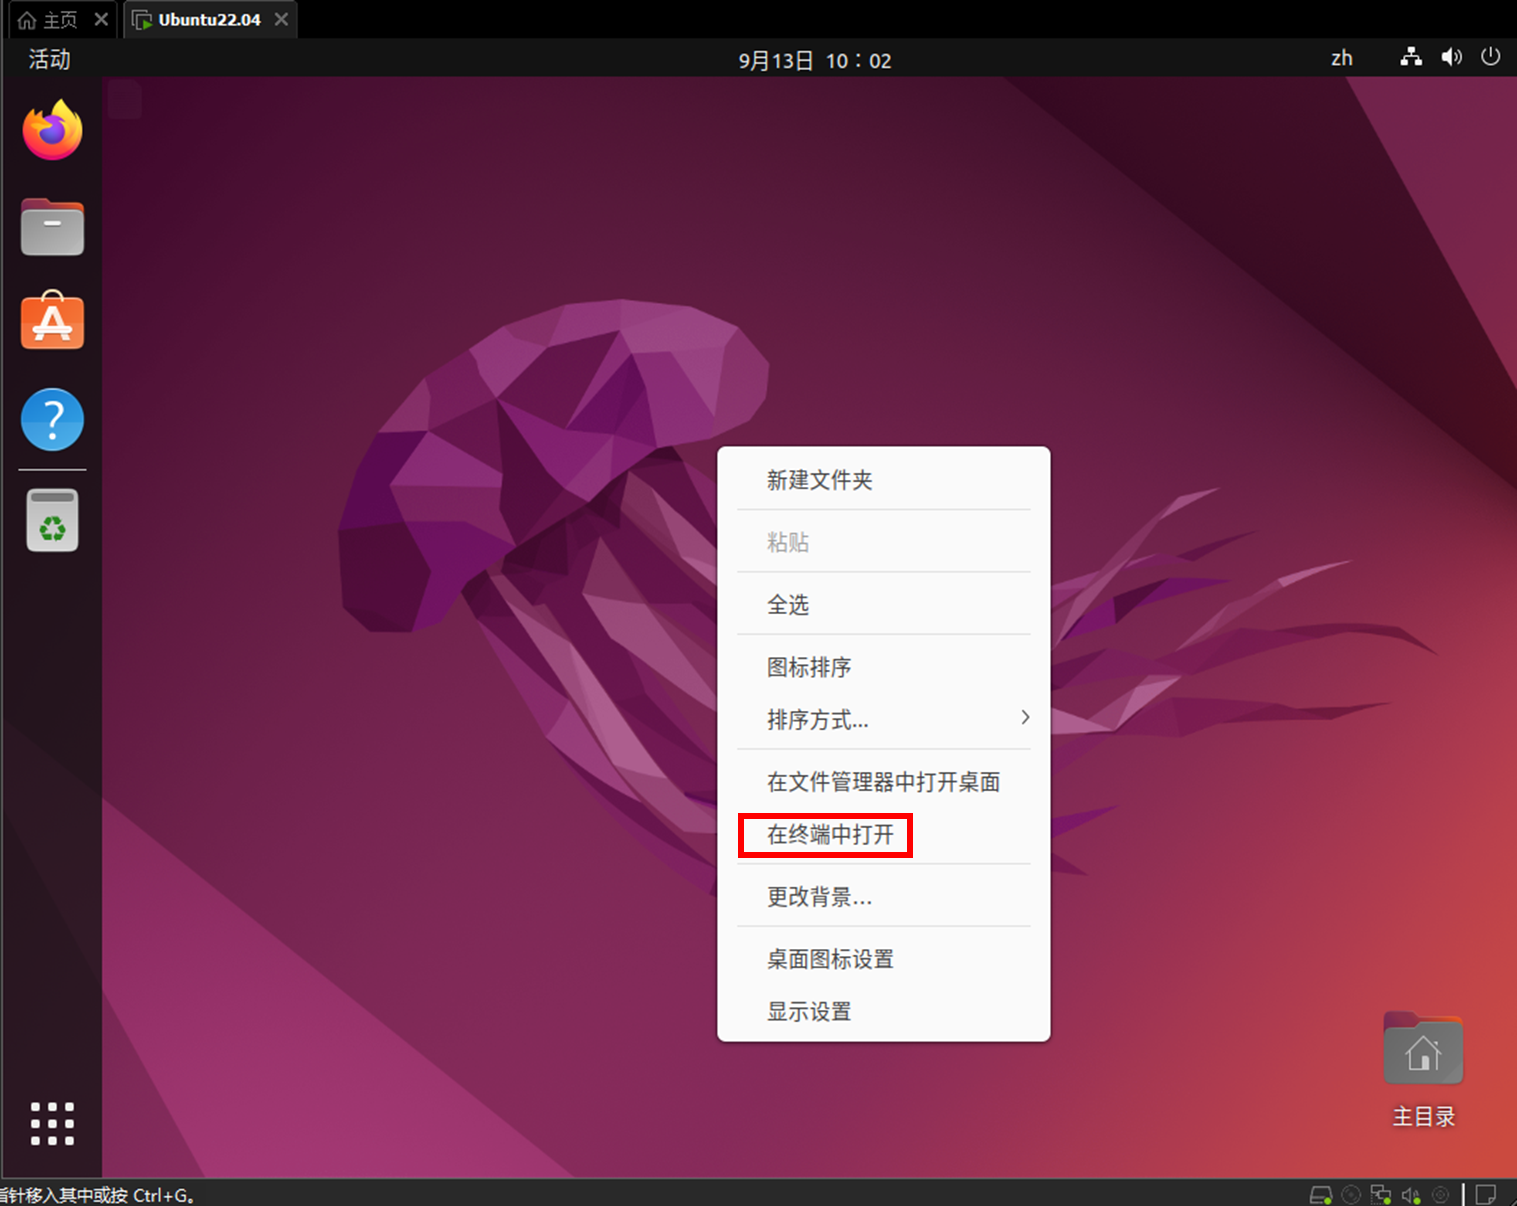The height and width of the screenshot is (1206, 1517).
Task: Select 更改背景 menu entry
Action: coord(819,897)
